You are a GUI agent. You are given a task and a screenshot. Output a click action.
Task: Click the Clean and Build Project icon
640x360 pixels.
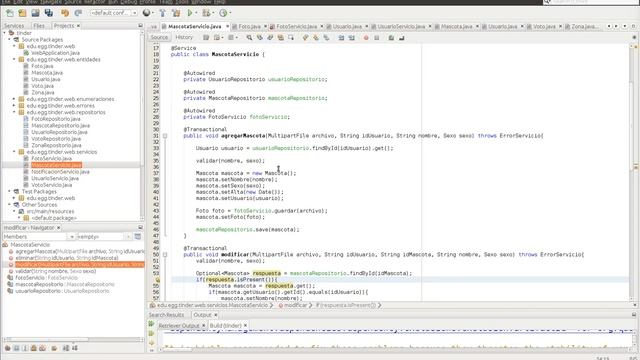[176, 13]
